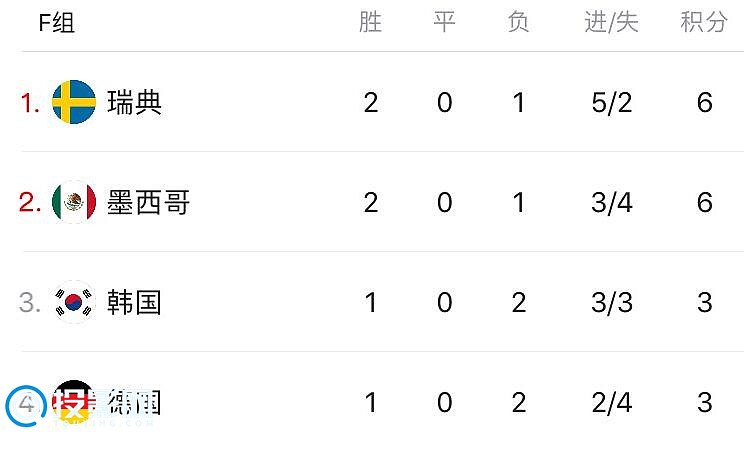Open the 瑞典 team name
Screen dimensions: 744x450
(134, 103)
